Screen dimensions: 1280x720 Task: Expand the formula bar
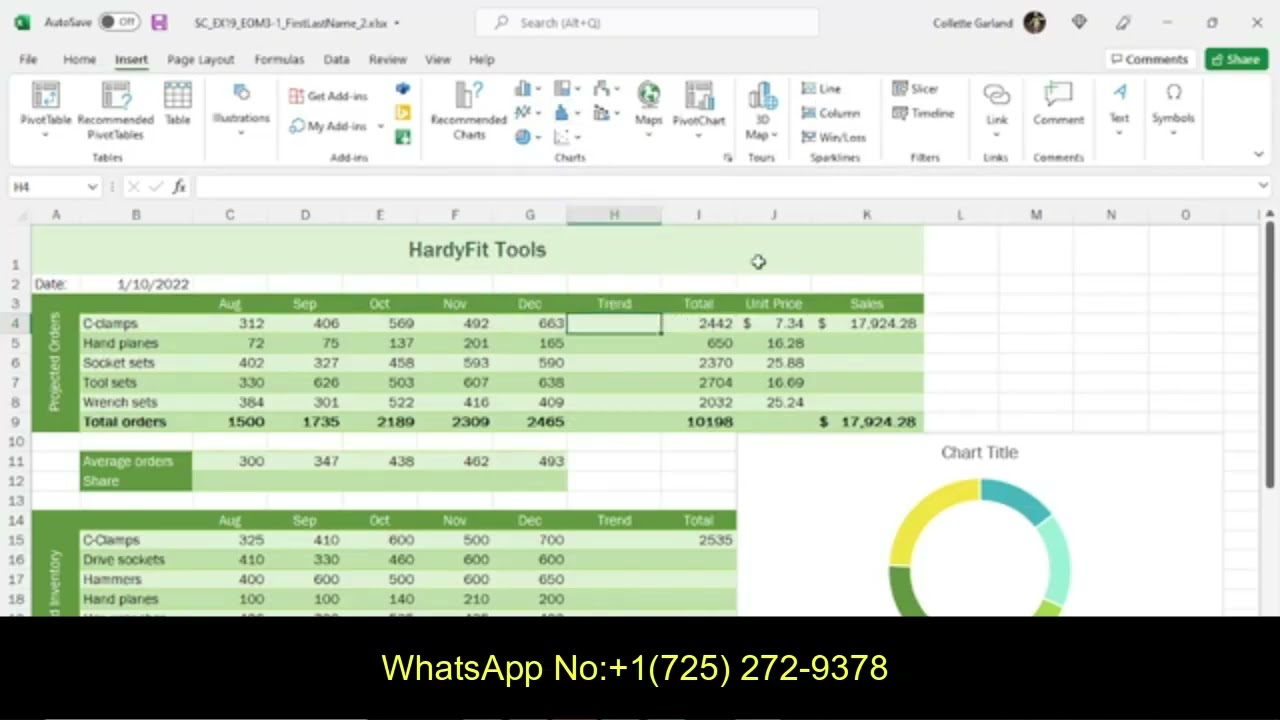pos(1263,186)
